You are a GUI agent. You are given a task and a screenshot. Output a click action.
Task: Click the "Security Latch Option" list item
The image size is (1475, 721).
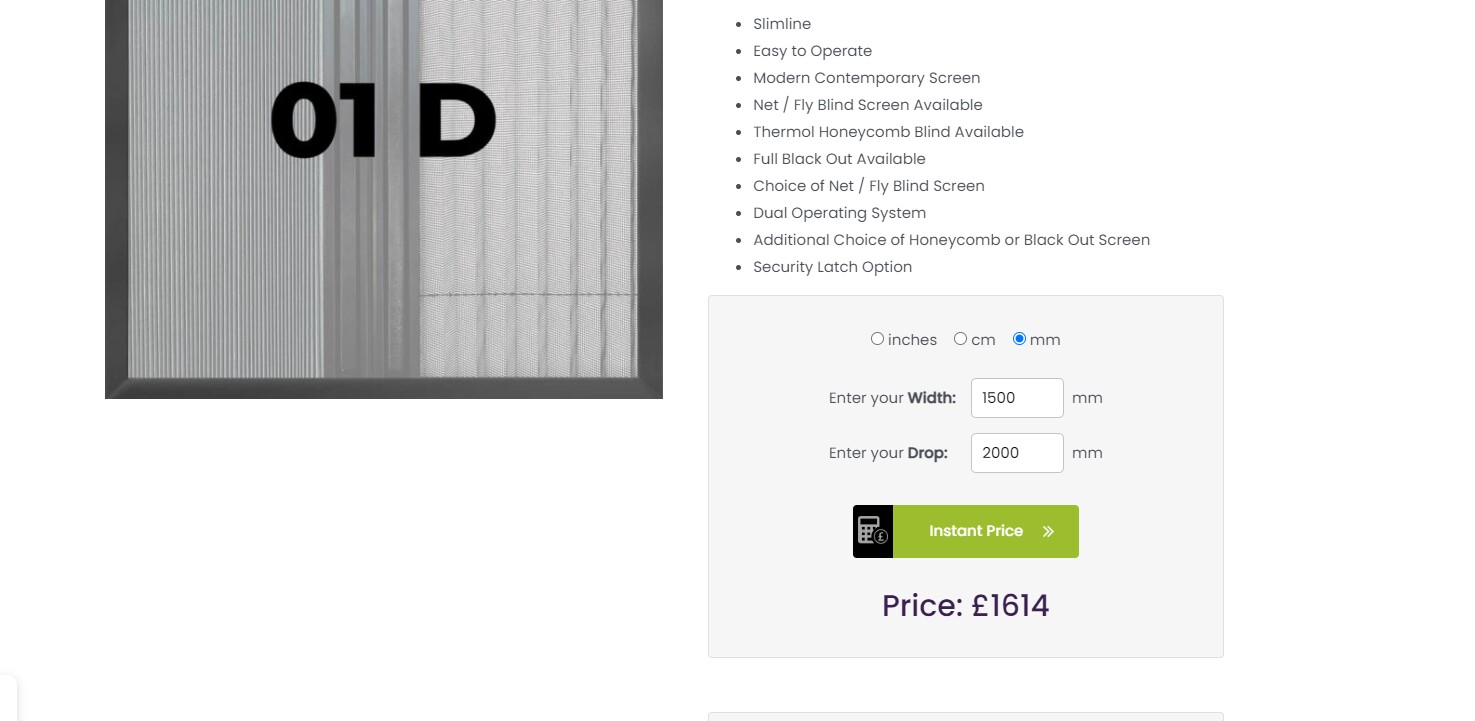coord(832,267)
